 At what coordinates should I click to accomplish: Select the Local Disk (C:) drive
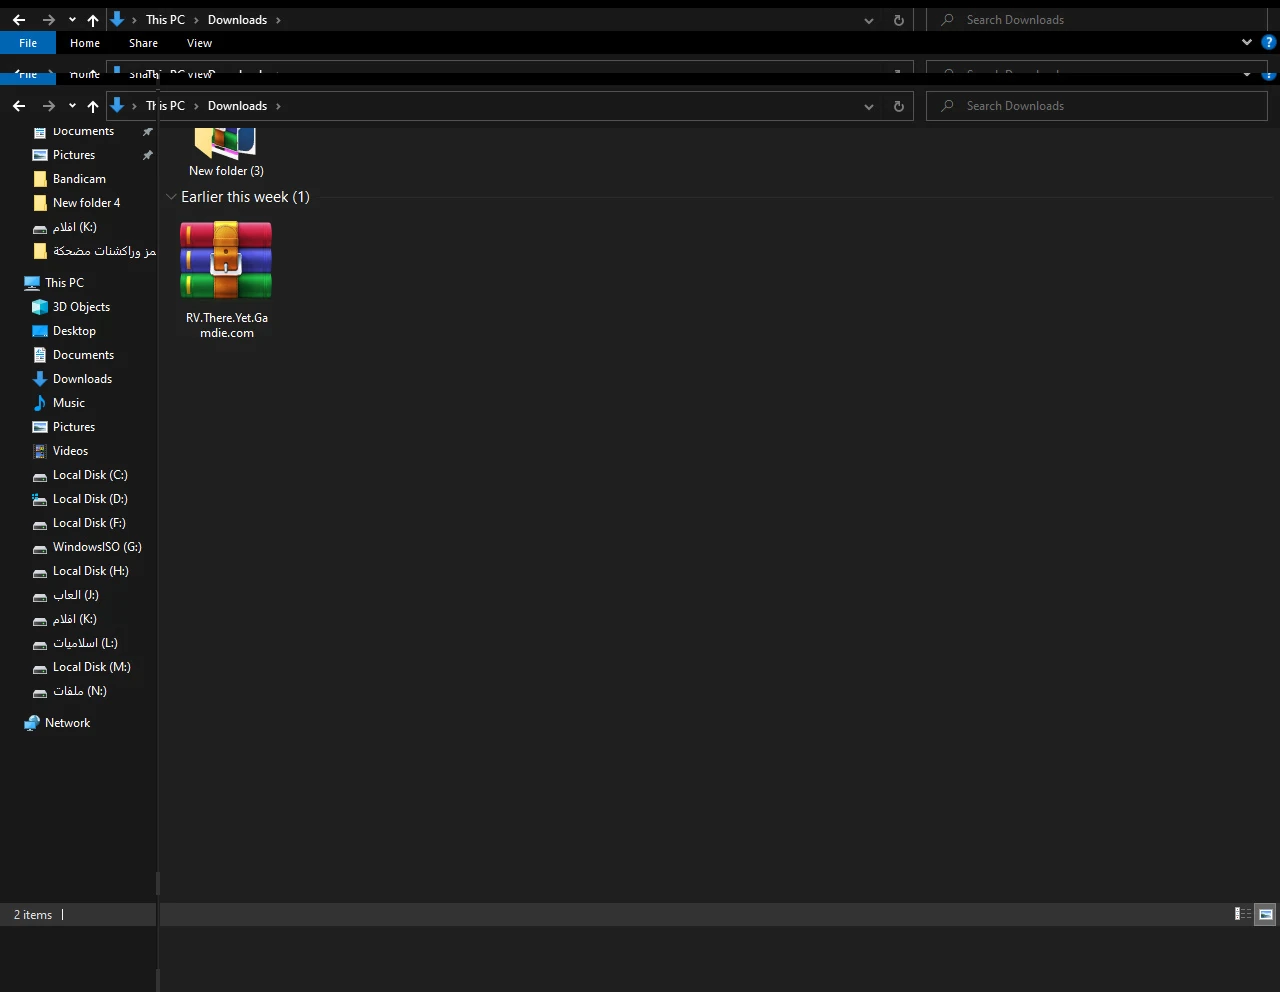(x=89, y=475)
